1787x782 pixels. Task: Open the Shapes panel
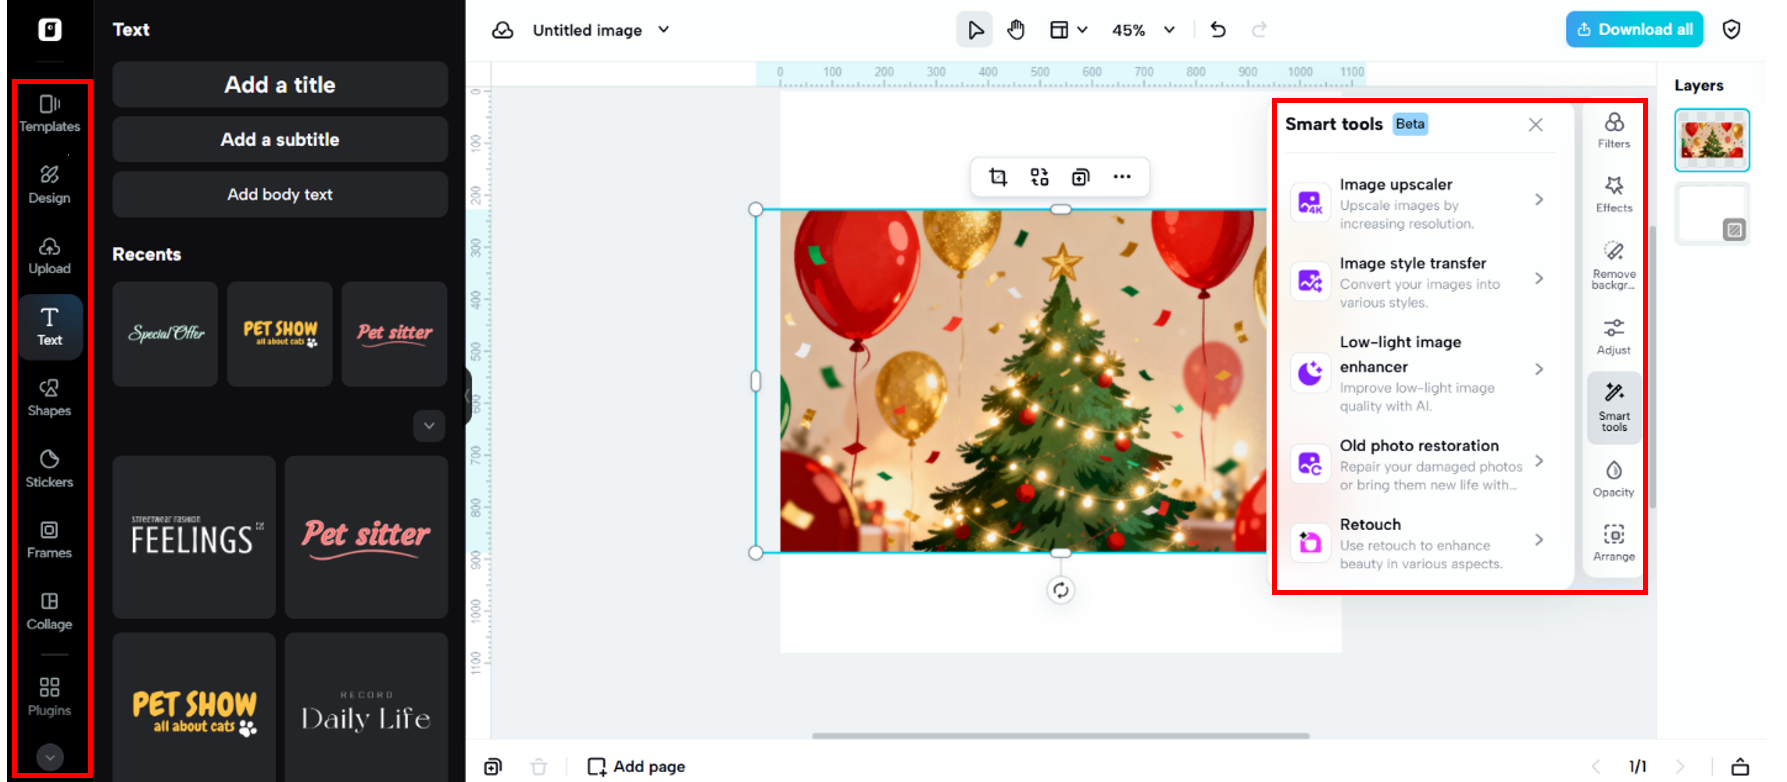point(50,397)
